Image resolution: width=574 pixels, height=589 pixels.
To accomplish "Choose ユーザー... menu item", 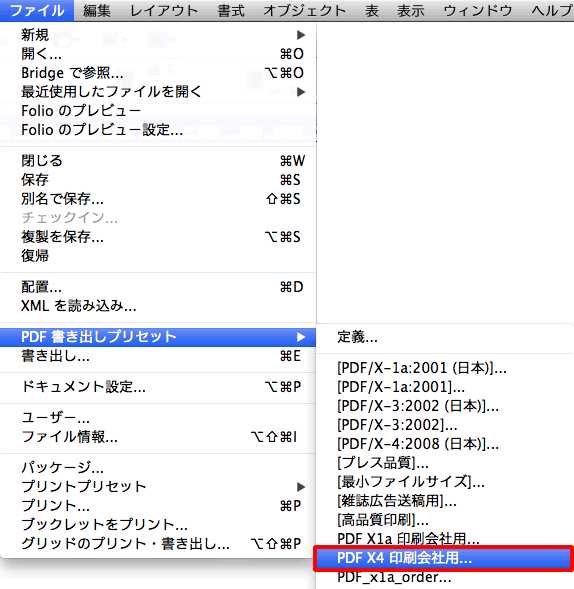I will coord(158,418).
